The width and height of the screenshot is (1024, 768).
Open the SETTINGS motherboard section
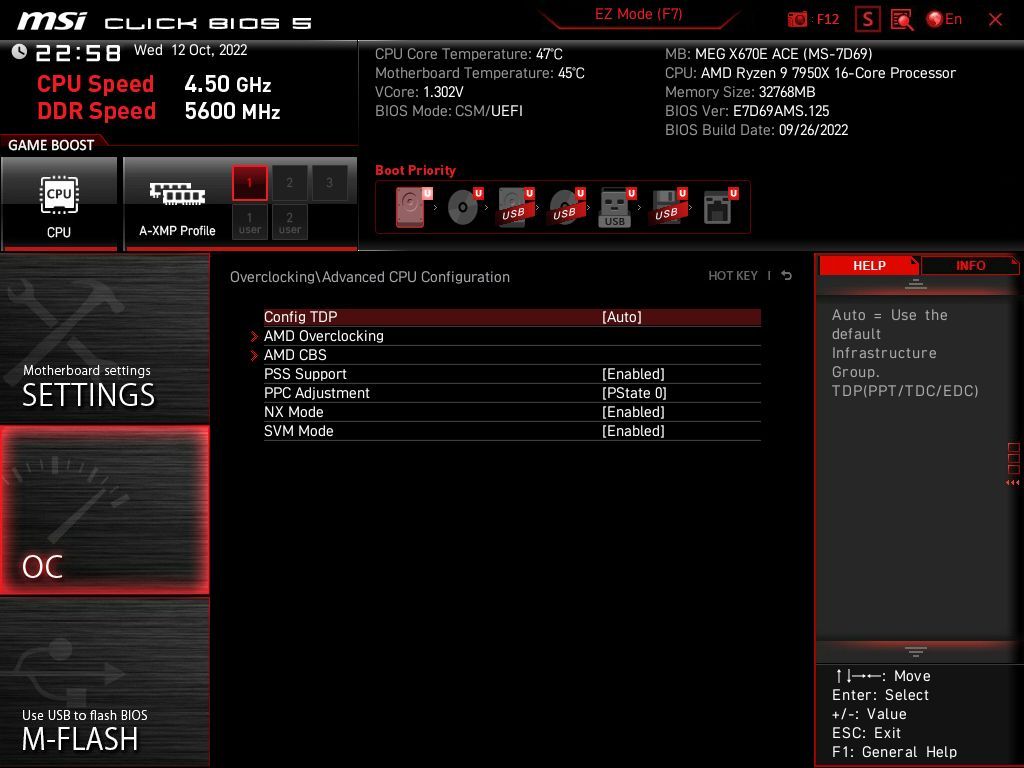(x=104, y=339)
